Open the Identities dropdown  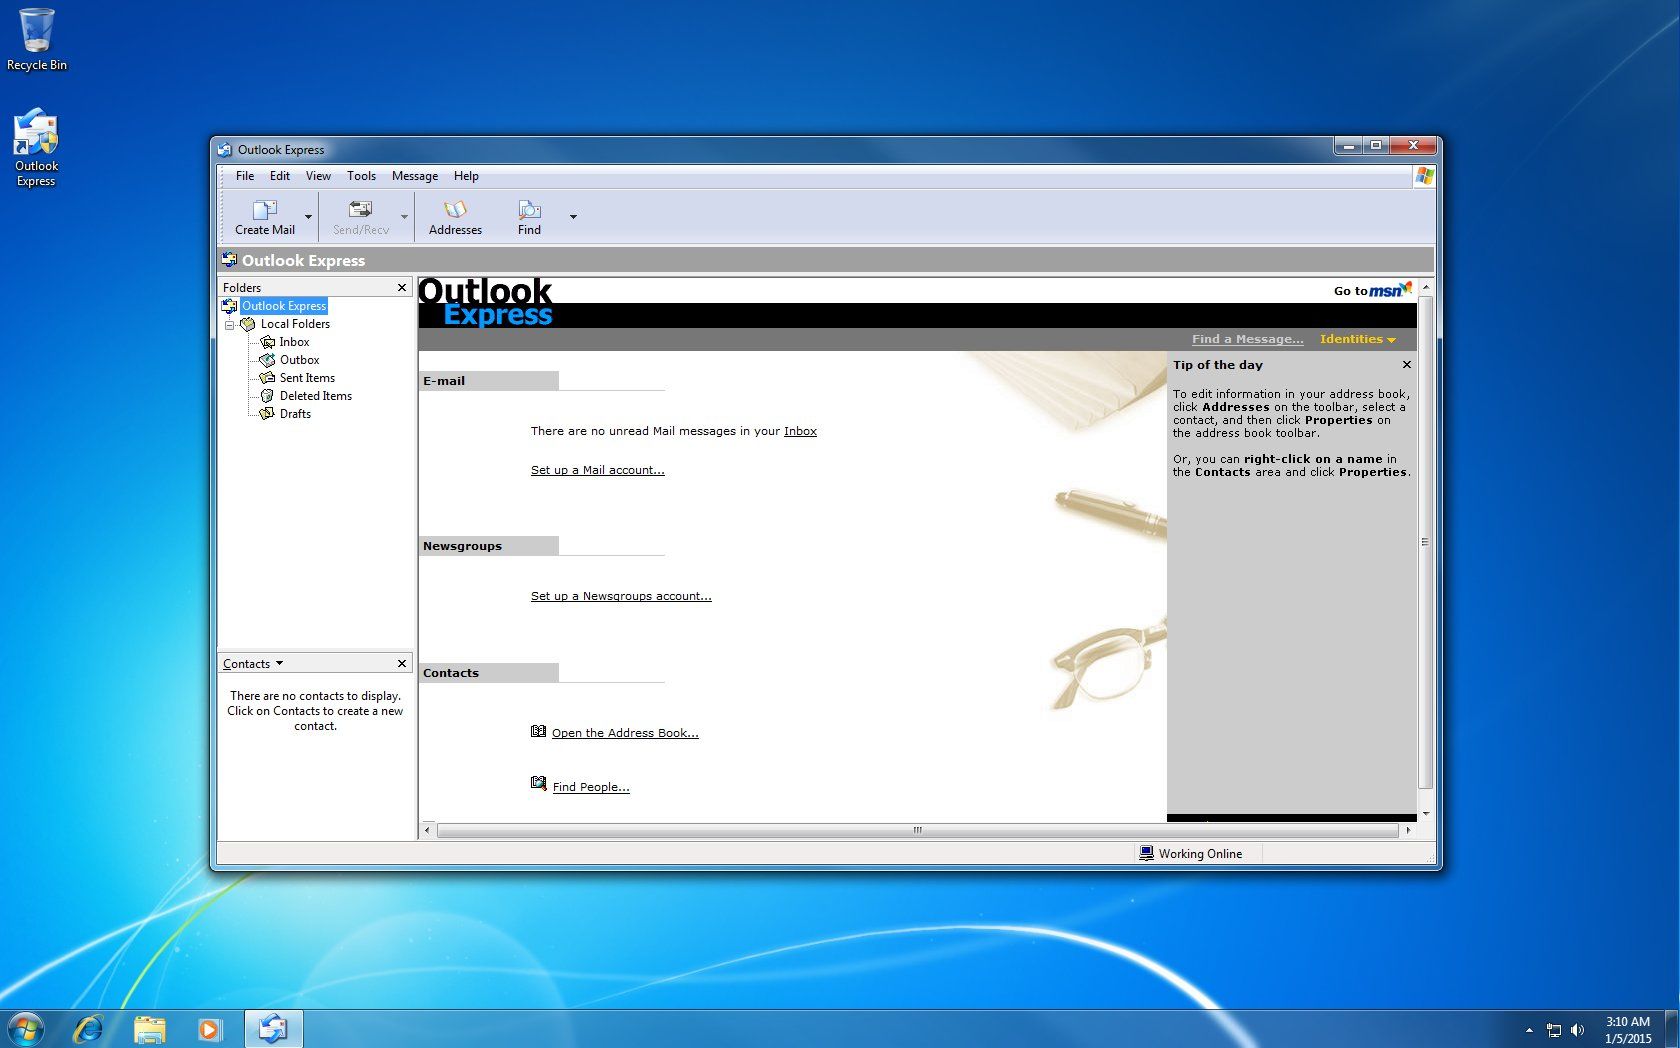pos(1357,339)
